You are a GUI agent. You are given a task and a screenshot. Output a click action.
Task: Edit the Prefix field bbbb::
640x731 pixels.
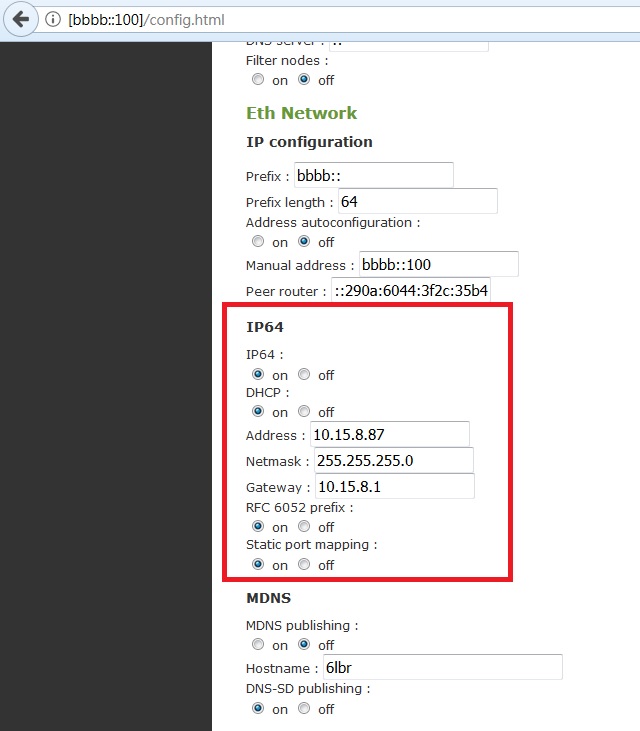[374, 175]
